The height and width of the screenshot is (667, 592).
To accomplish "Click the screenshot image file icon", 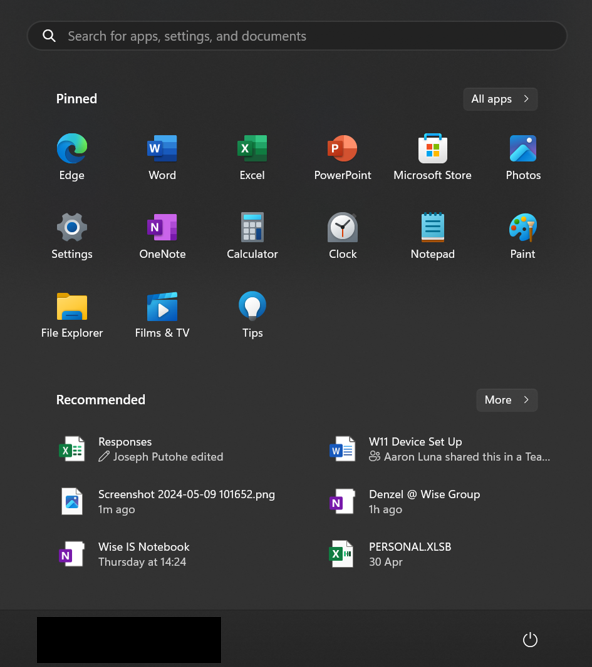I will (x=72, y=502).
